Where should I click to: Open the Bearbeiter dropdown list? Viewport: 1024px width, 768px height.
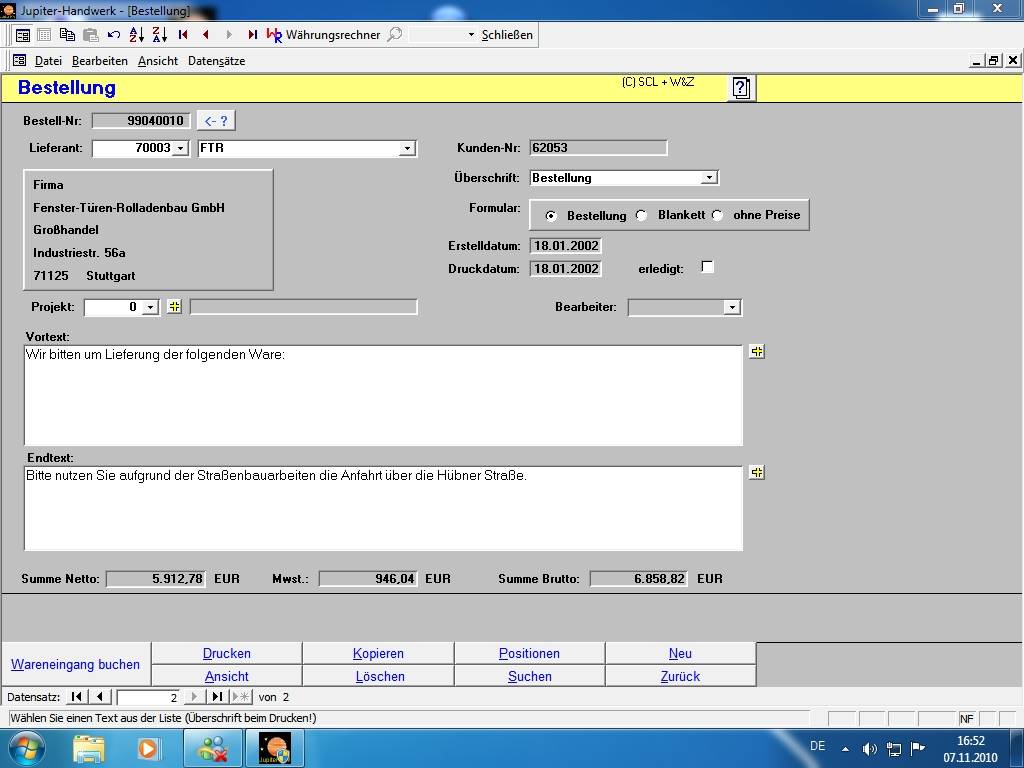[732, 308]
